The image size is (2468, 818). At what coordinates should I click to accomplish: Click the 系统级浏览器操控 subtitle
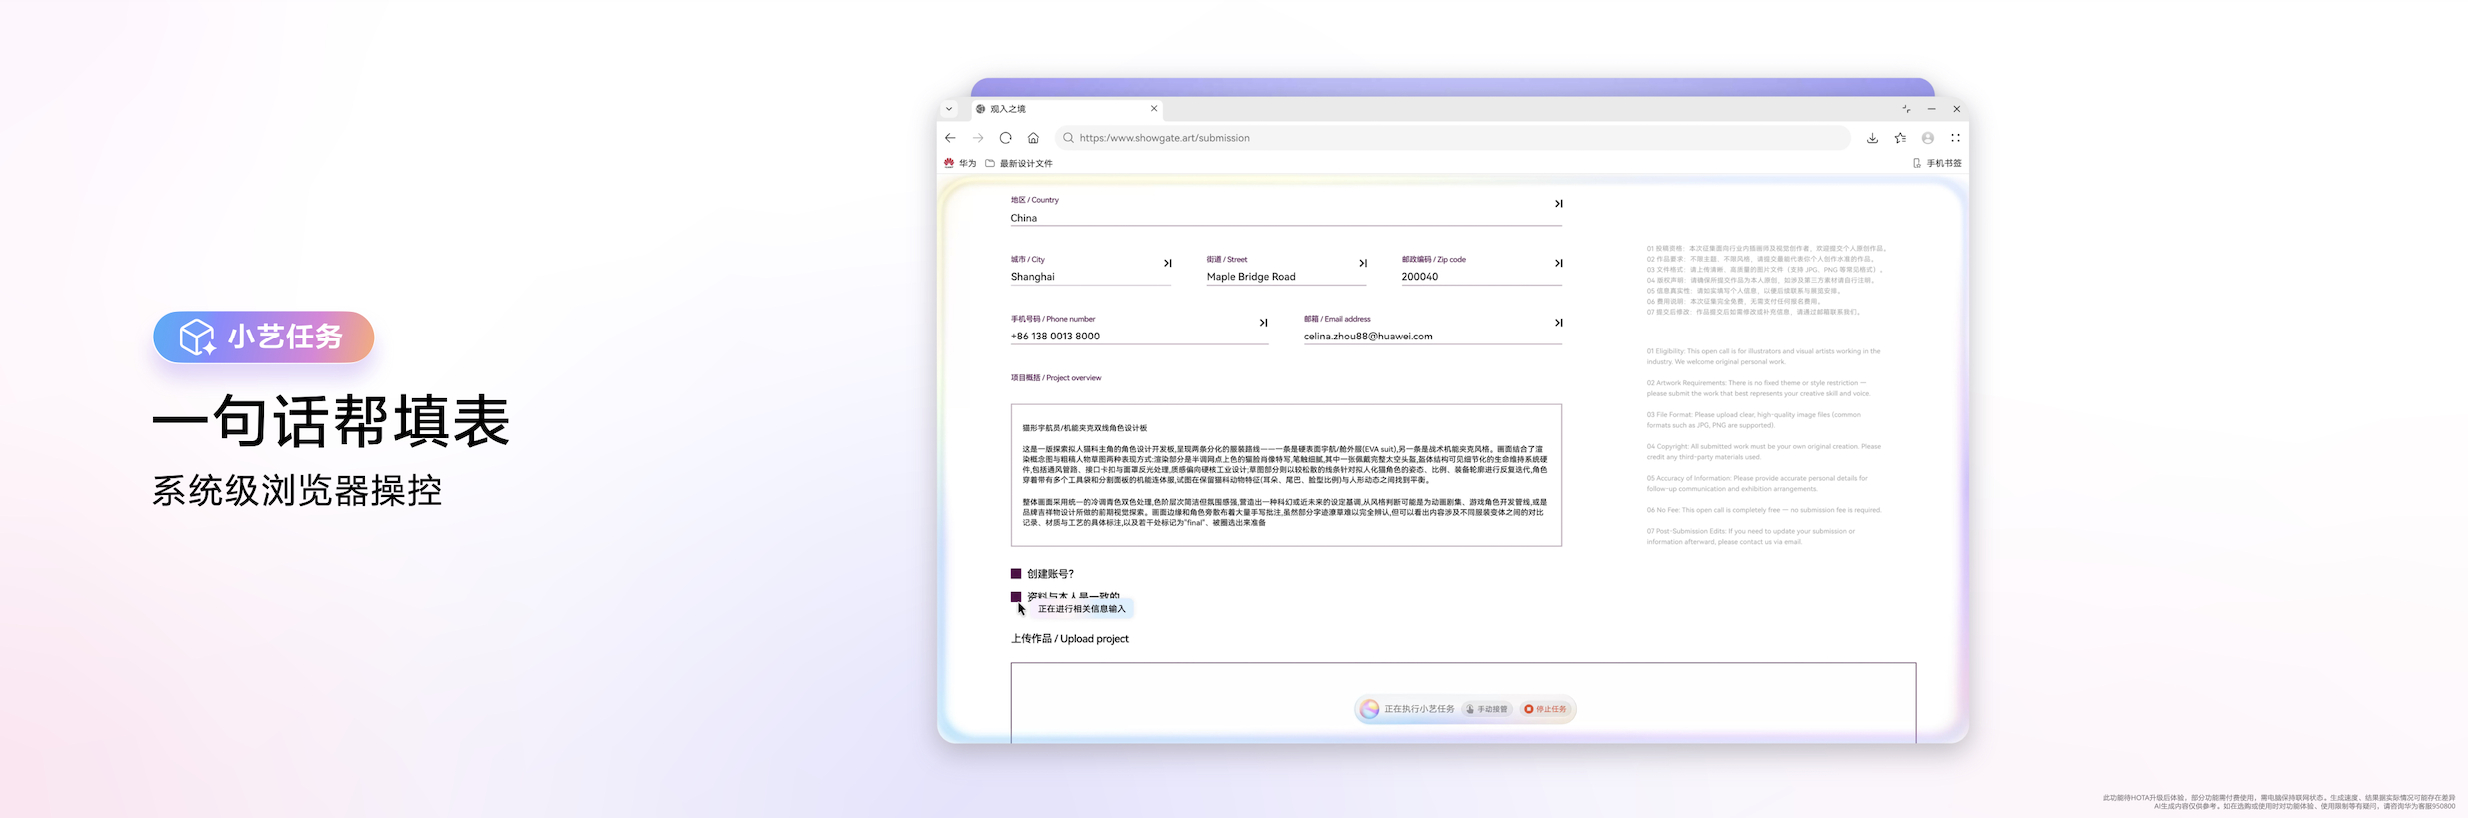tap(297, 491)
